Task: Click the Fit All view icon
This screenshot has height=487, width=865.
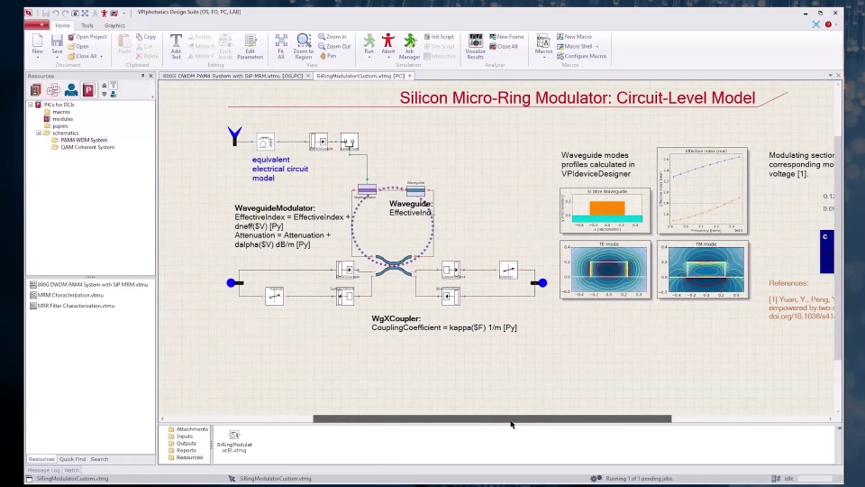Action: tap(280, 44)
